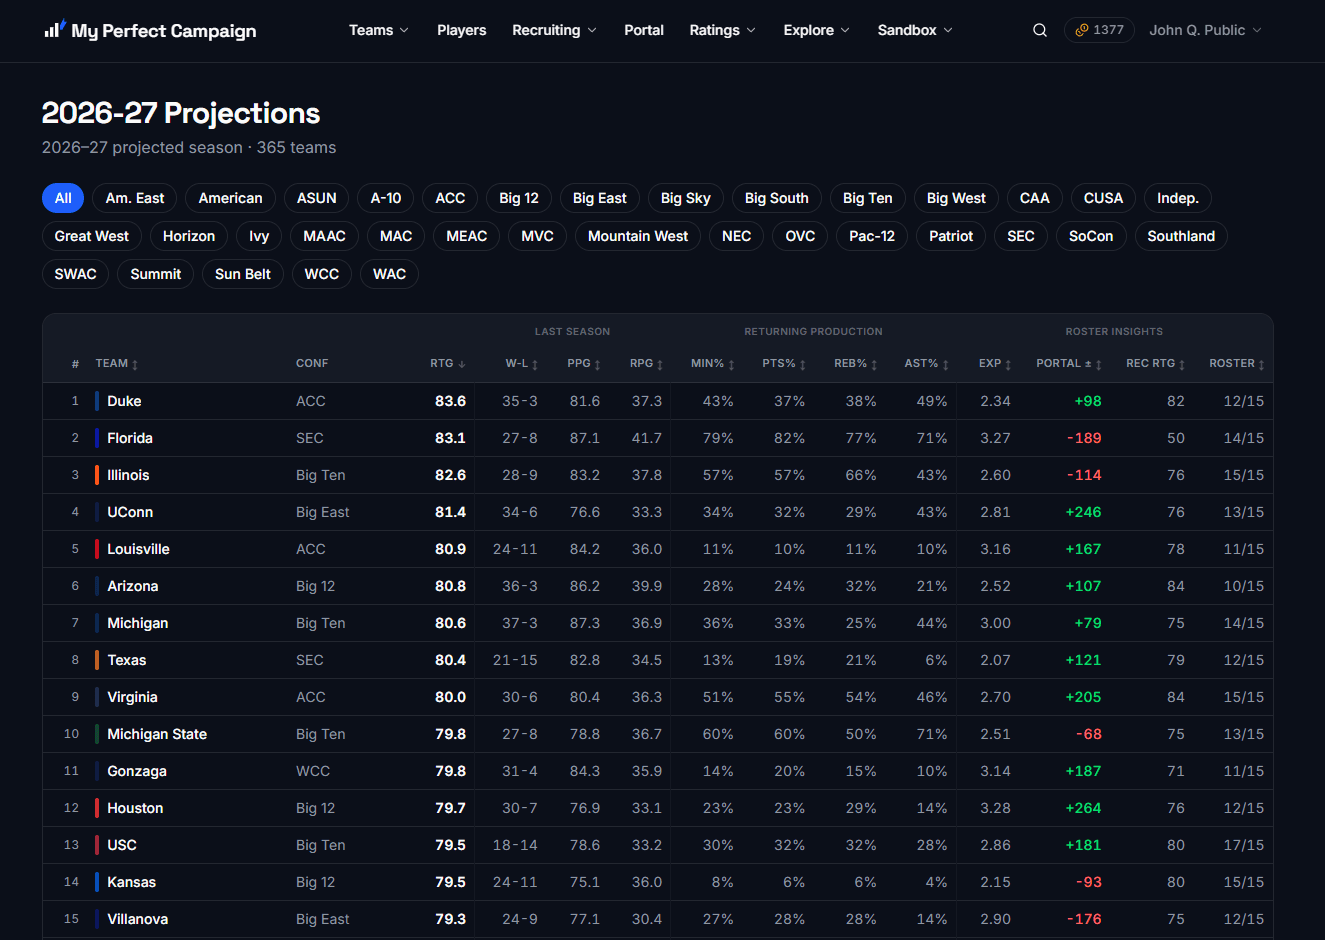Open the Louisville team link
Viewport: 1325px width, 940px height.
(x=138, y=549)
